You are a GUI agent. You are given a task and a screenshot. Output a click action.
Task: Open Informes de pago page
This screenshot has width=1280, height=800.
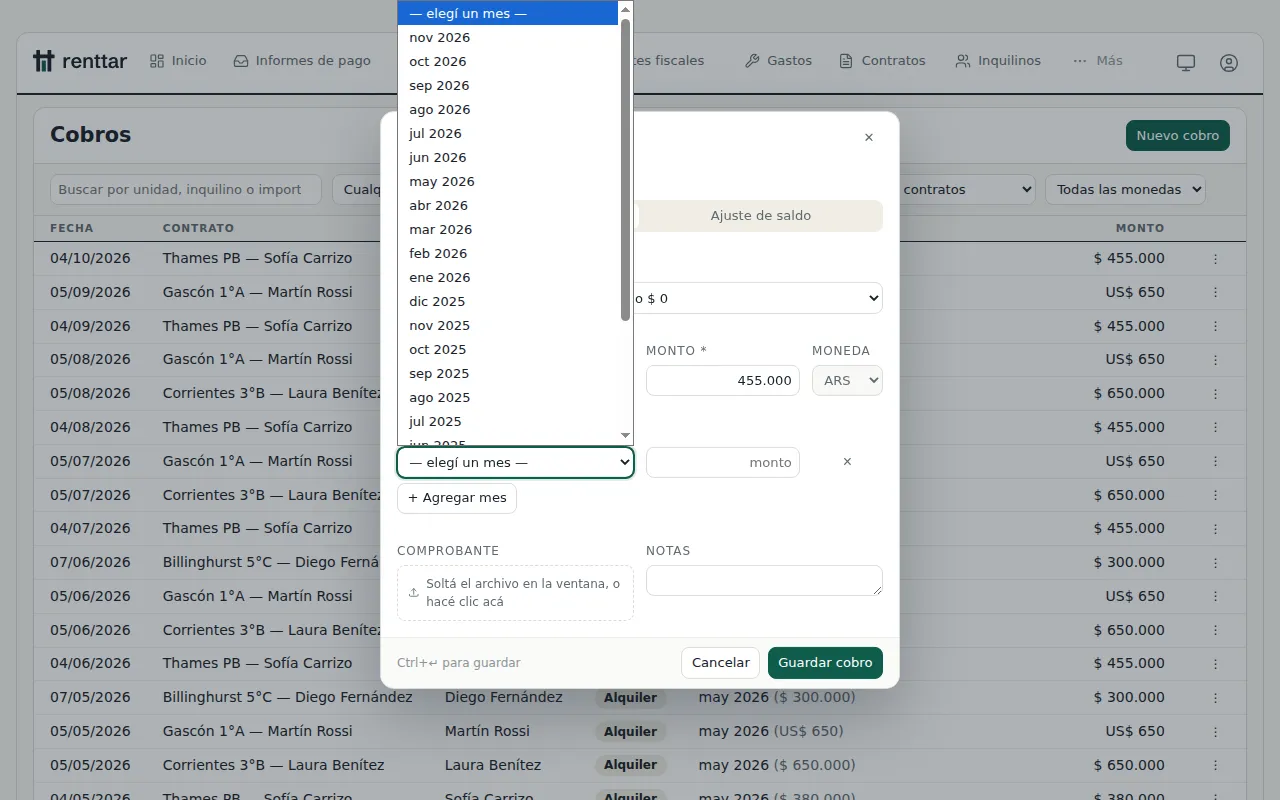302,61
